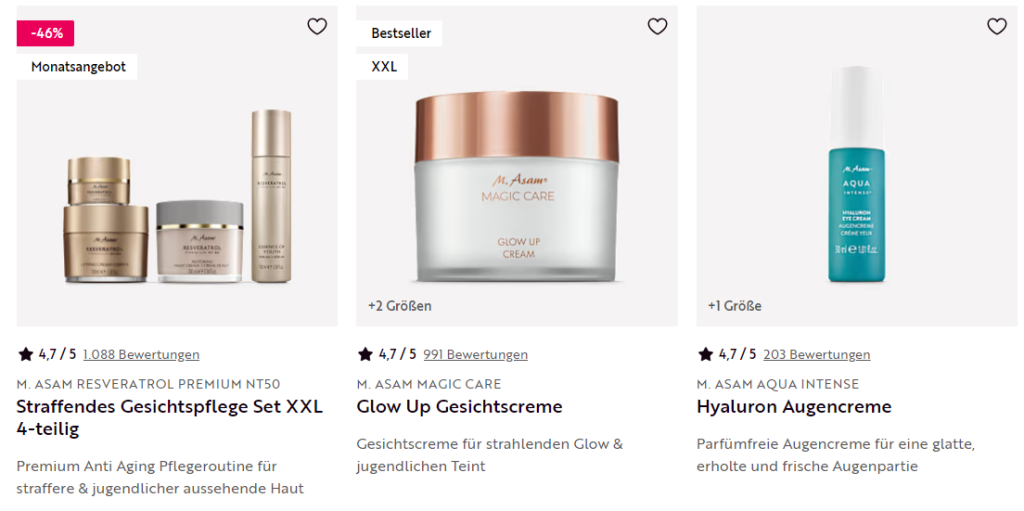Open 1.088 Bewertungen reviews link

[141, 355]
